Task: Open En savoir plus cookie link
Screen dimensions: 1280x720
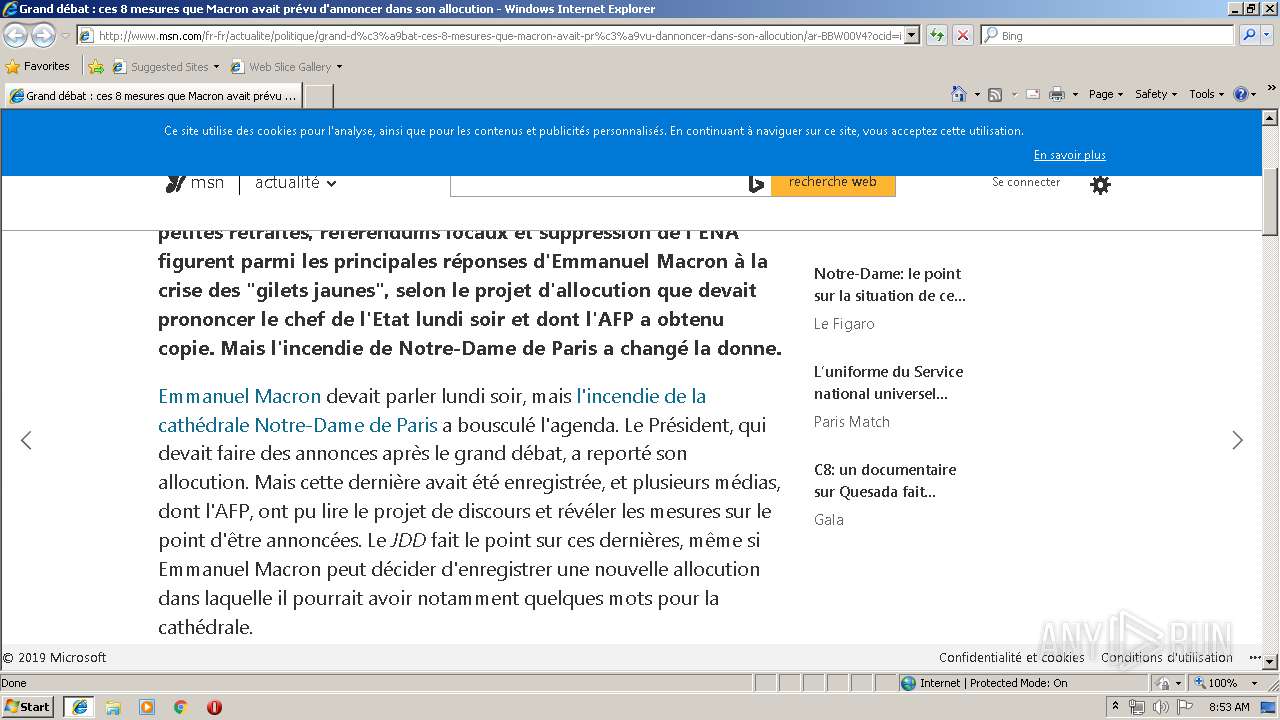Action: [1070, 155]
